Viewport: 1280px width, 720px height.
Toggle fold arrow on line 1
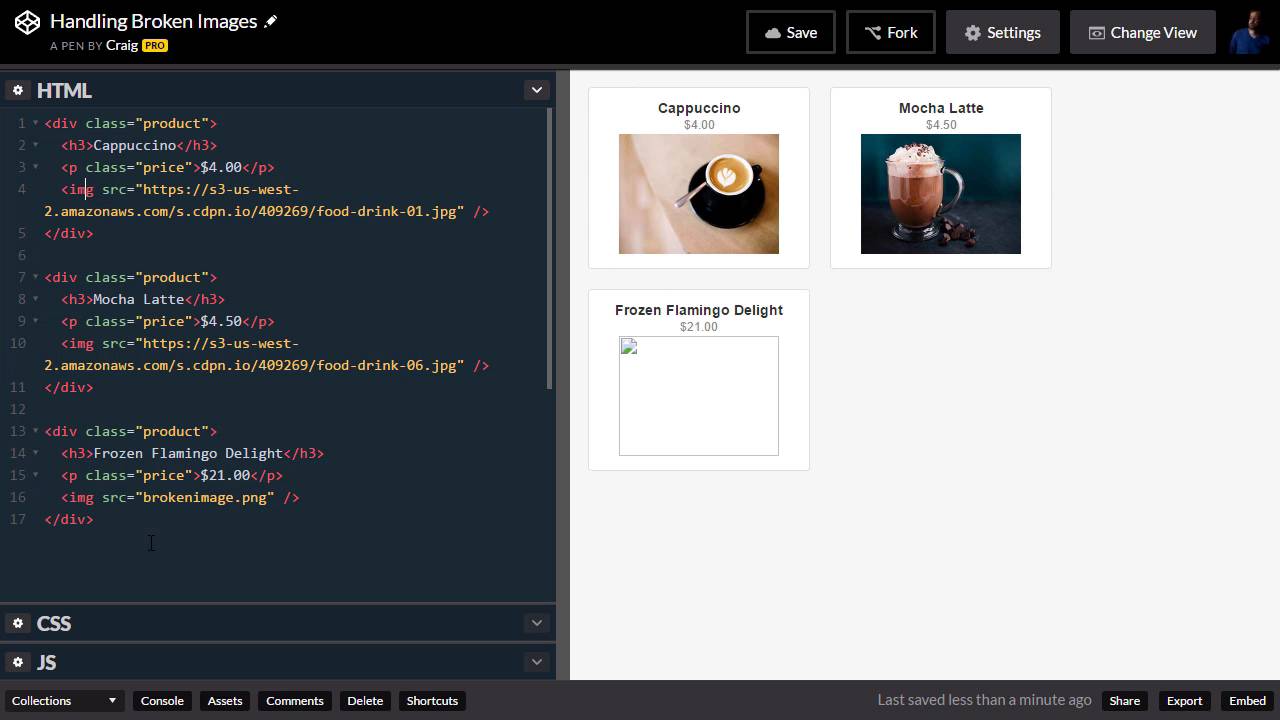pos(35,123)
